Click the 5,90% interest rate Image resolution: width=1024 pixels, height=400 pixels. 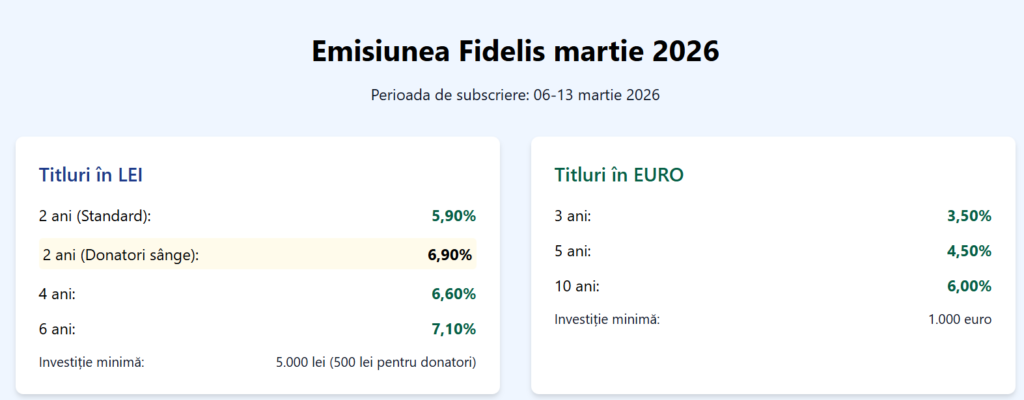click(x=453, y=215)
